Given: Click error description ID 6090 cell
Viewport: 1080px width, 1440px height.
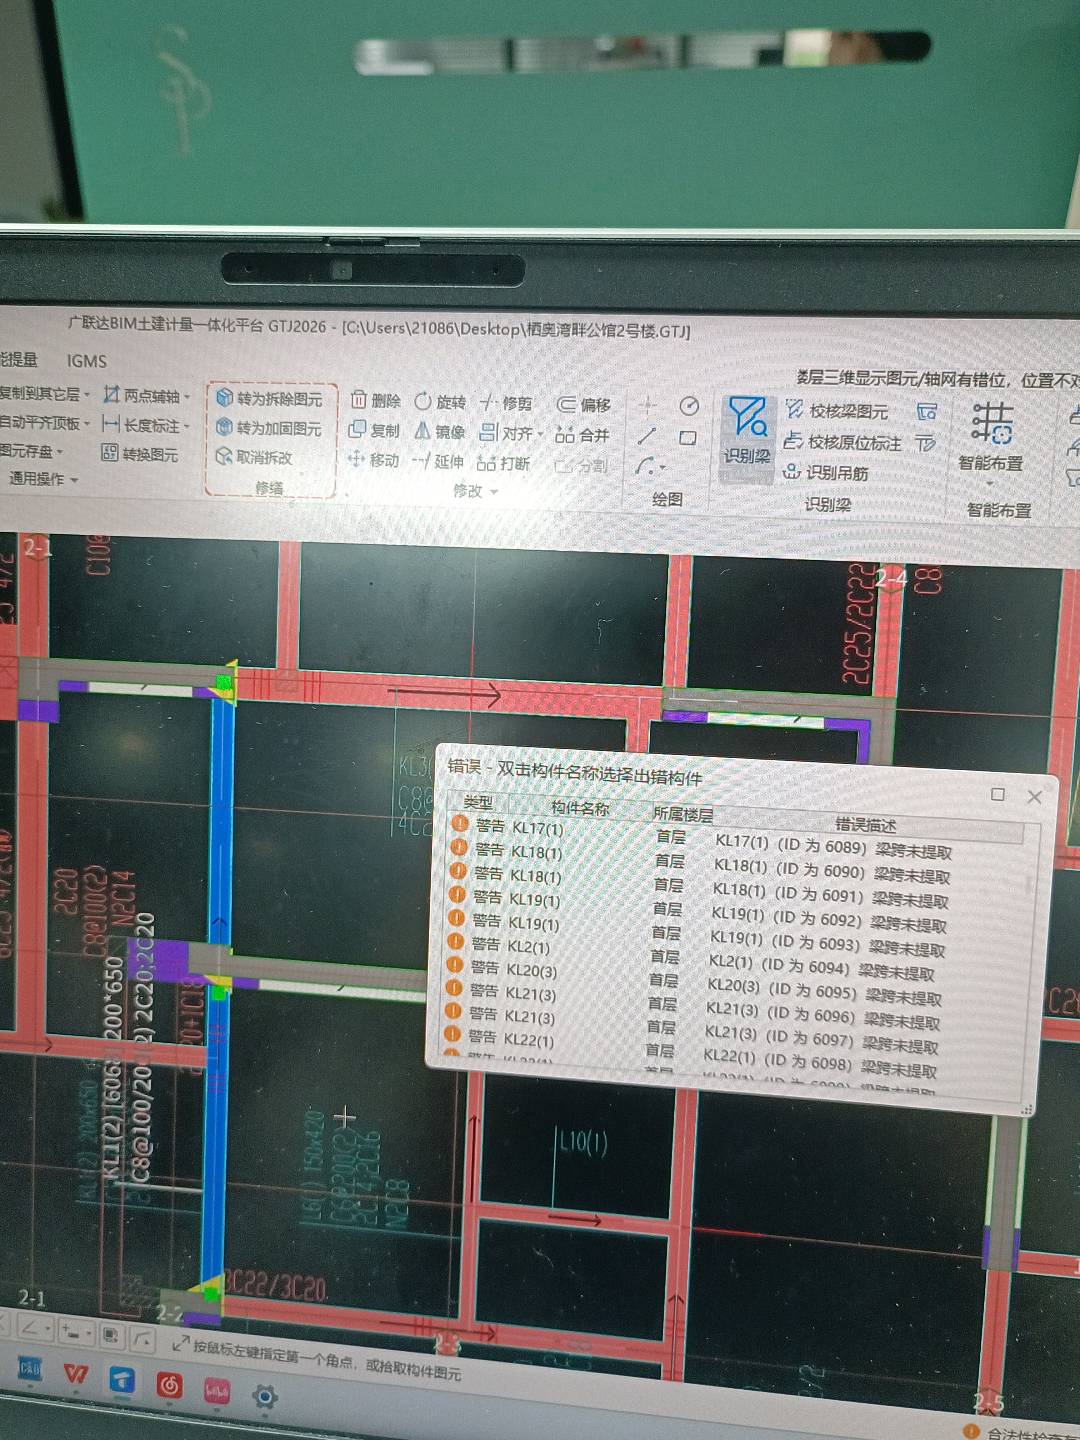Looking at the screenshot, I should point(832,871).
